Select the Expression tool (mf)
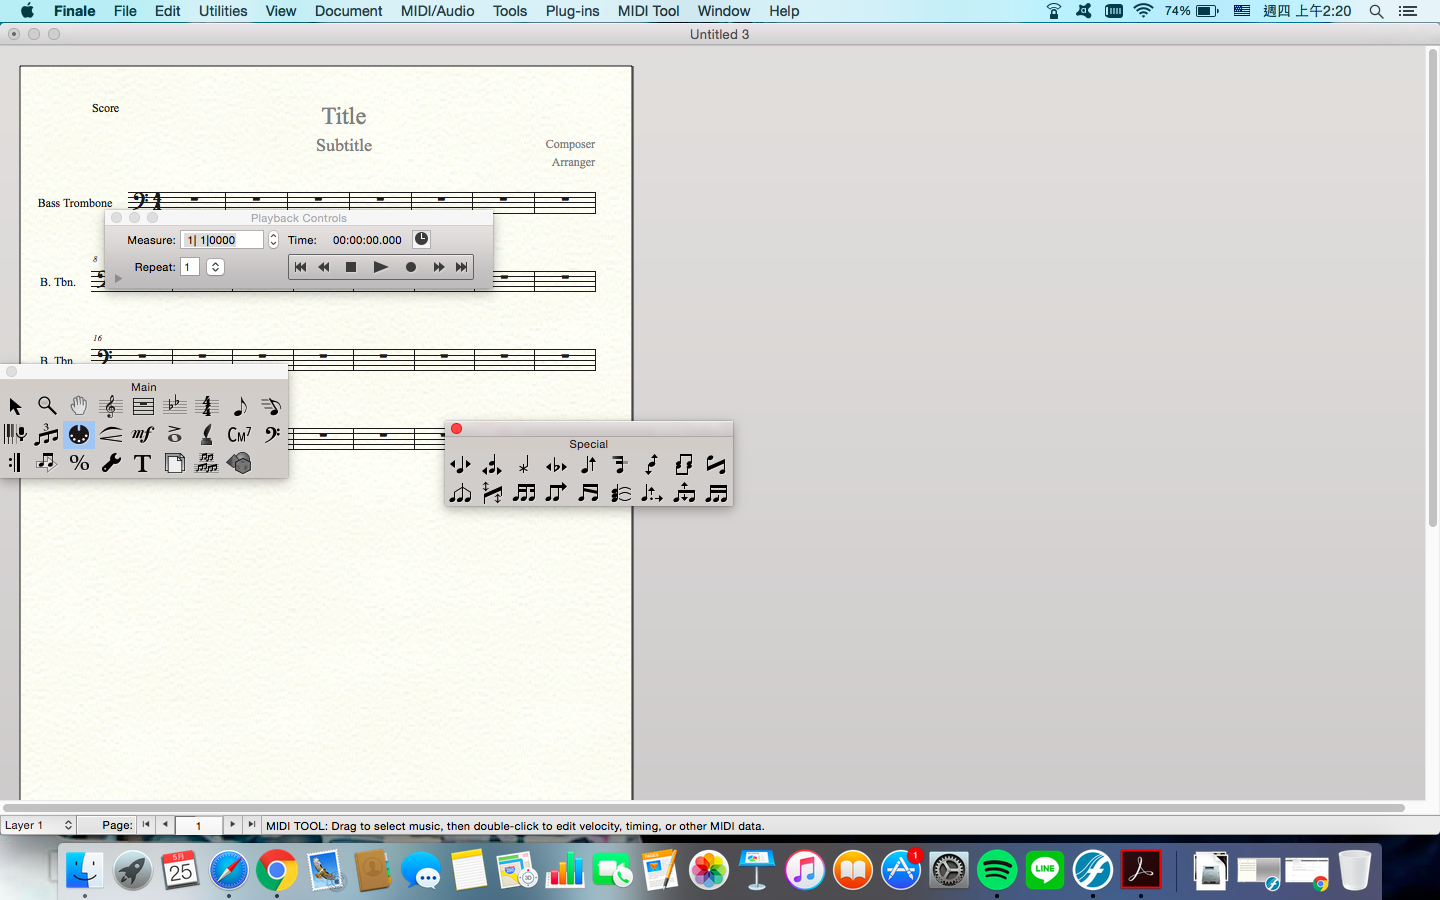Viewport: 1440px width, 900px height. click(142, 434)
